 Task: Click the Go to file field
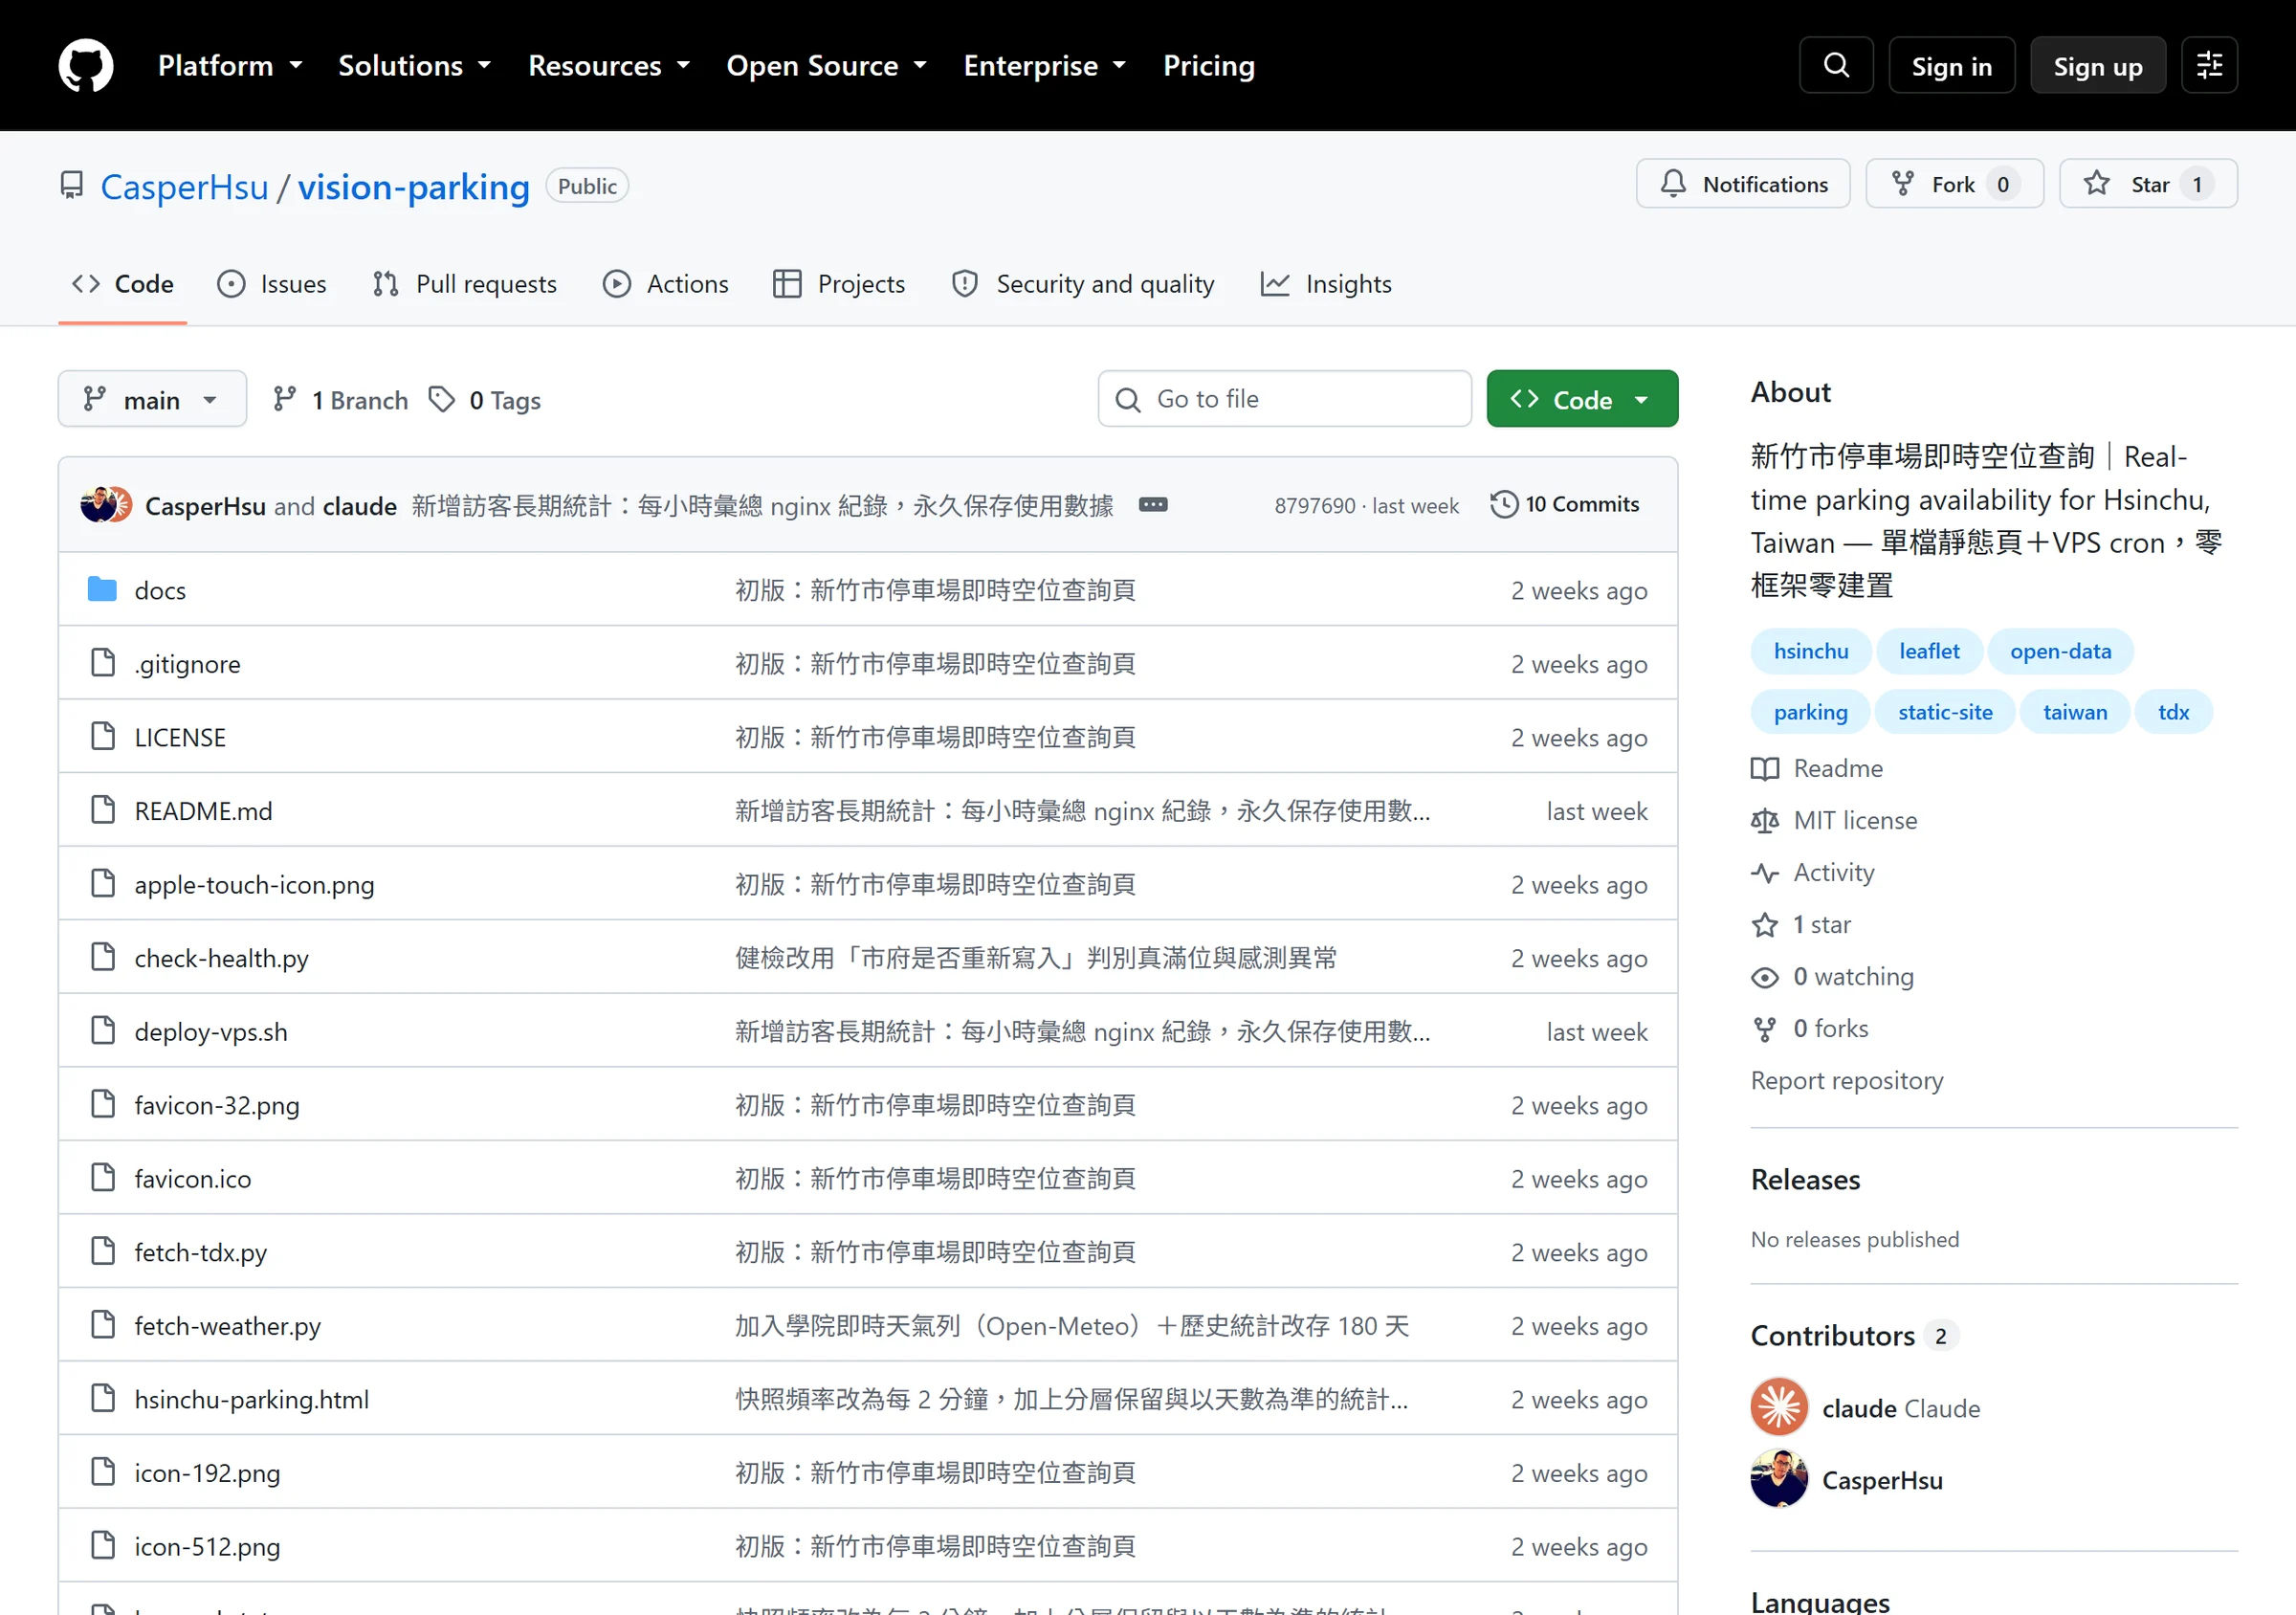tap(1285, 400)
